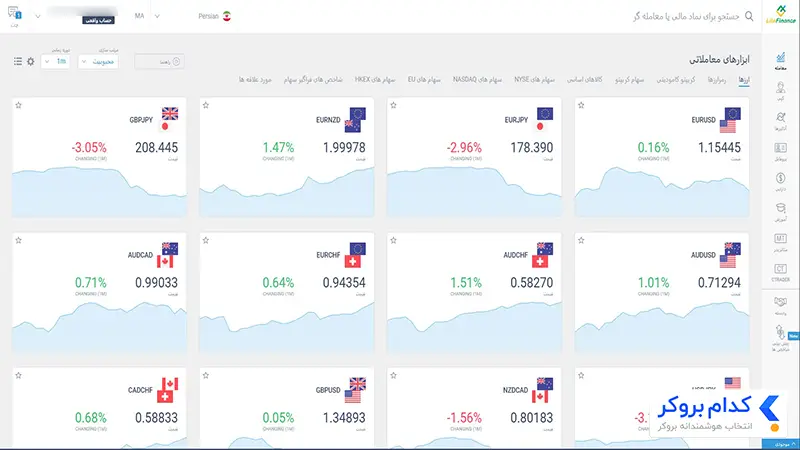The image size is (800, 450).
Task: Select the Crypto stocks tab
Action: pyautogui.click(x=630, y=80)
